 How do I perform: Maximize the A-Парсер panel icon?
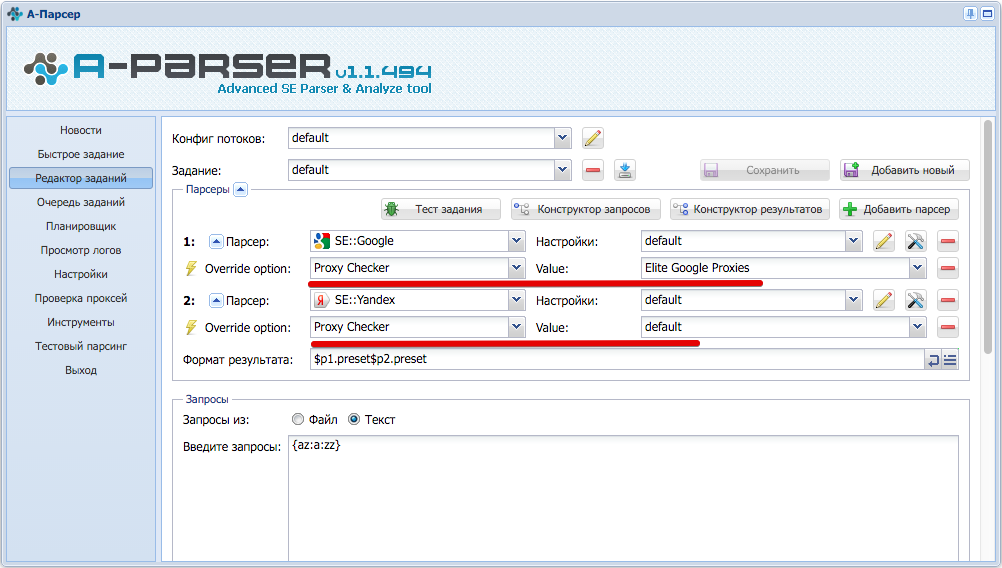coord(987,13)
